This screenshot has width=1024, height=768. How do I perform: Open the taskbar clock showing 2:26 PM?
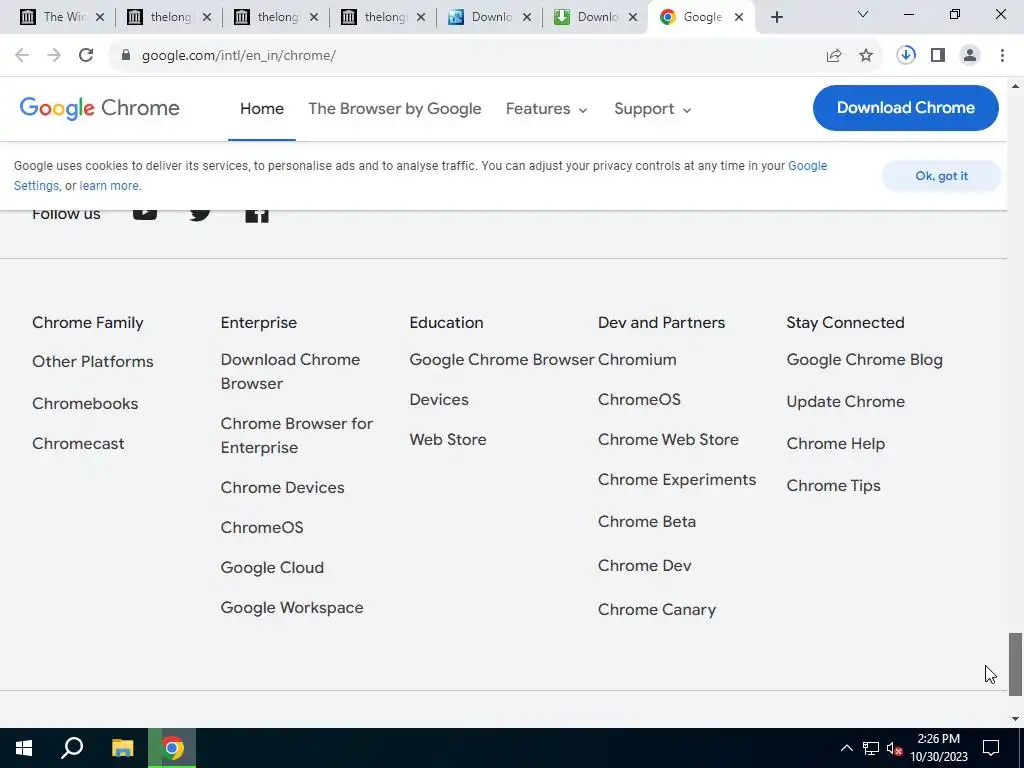[x=938, y=748]
